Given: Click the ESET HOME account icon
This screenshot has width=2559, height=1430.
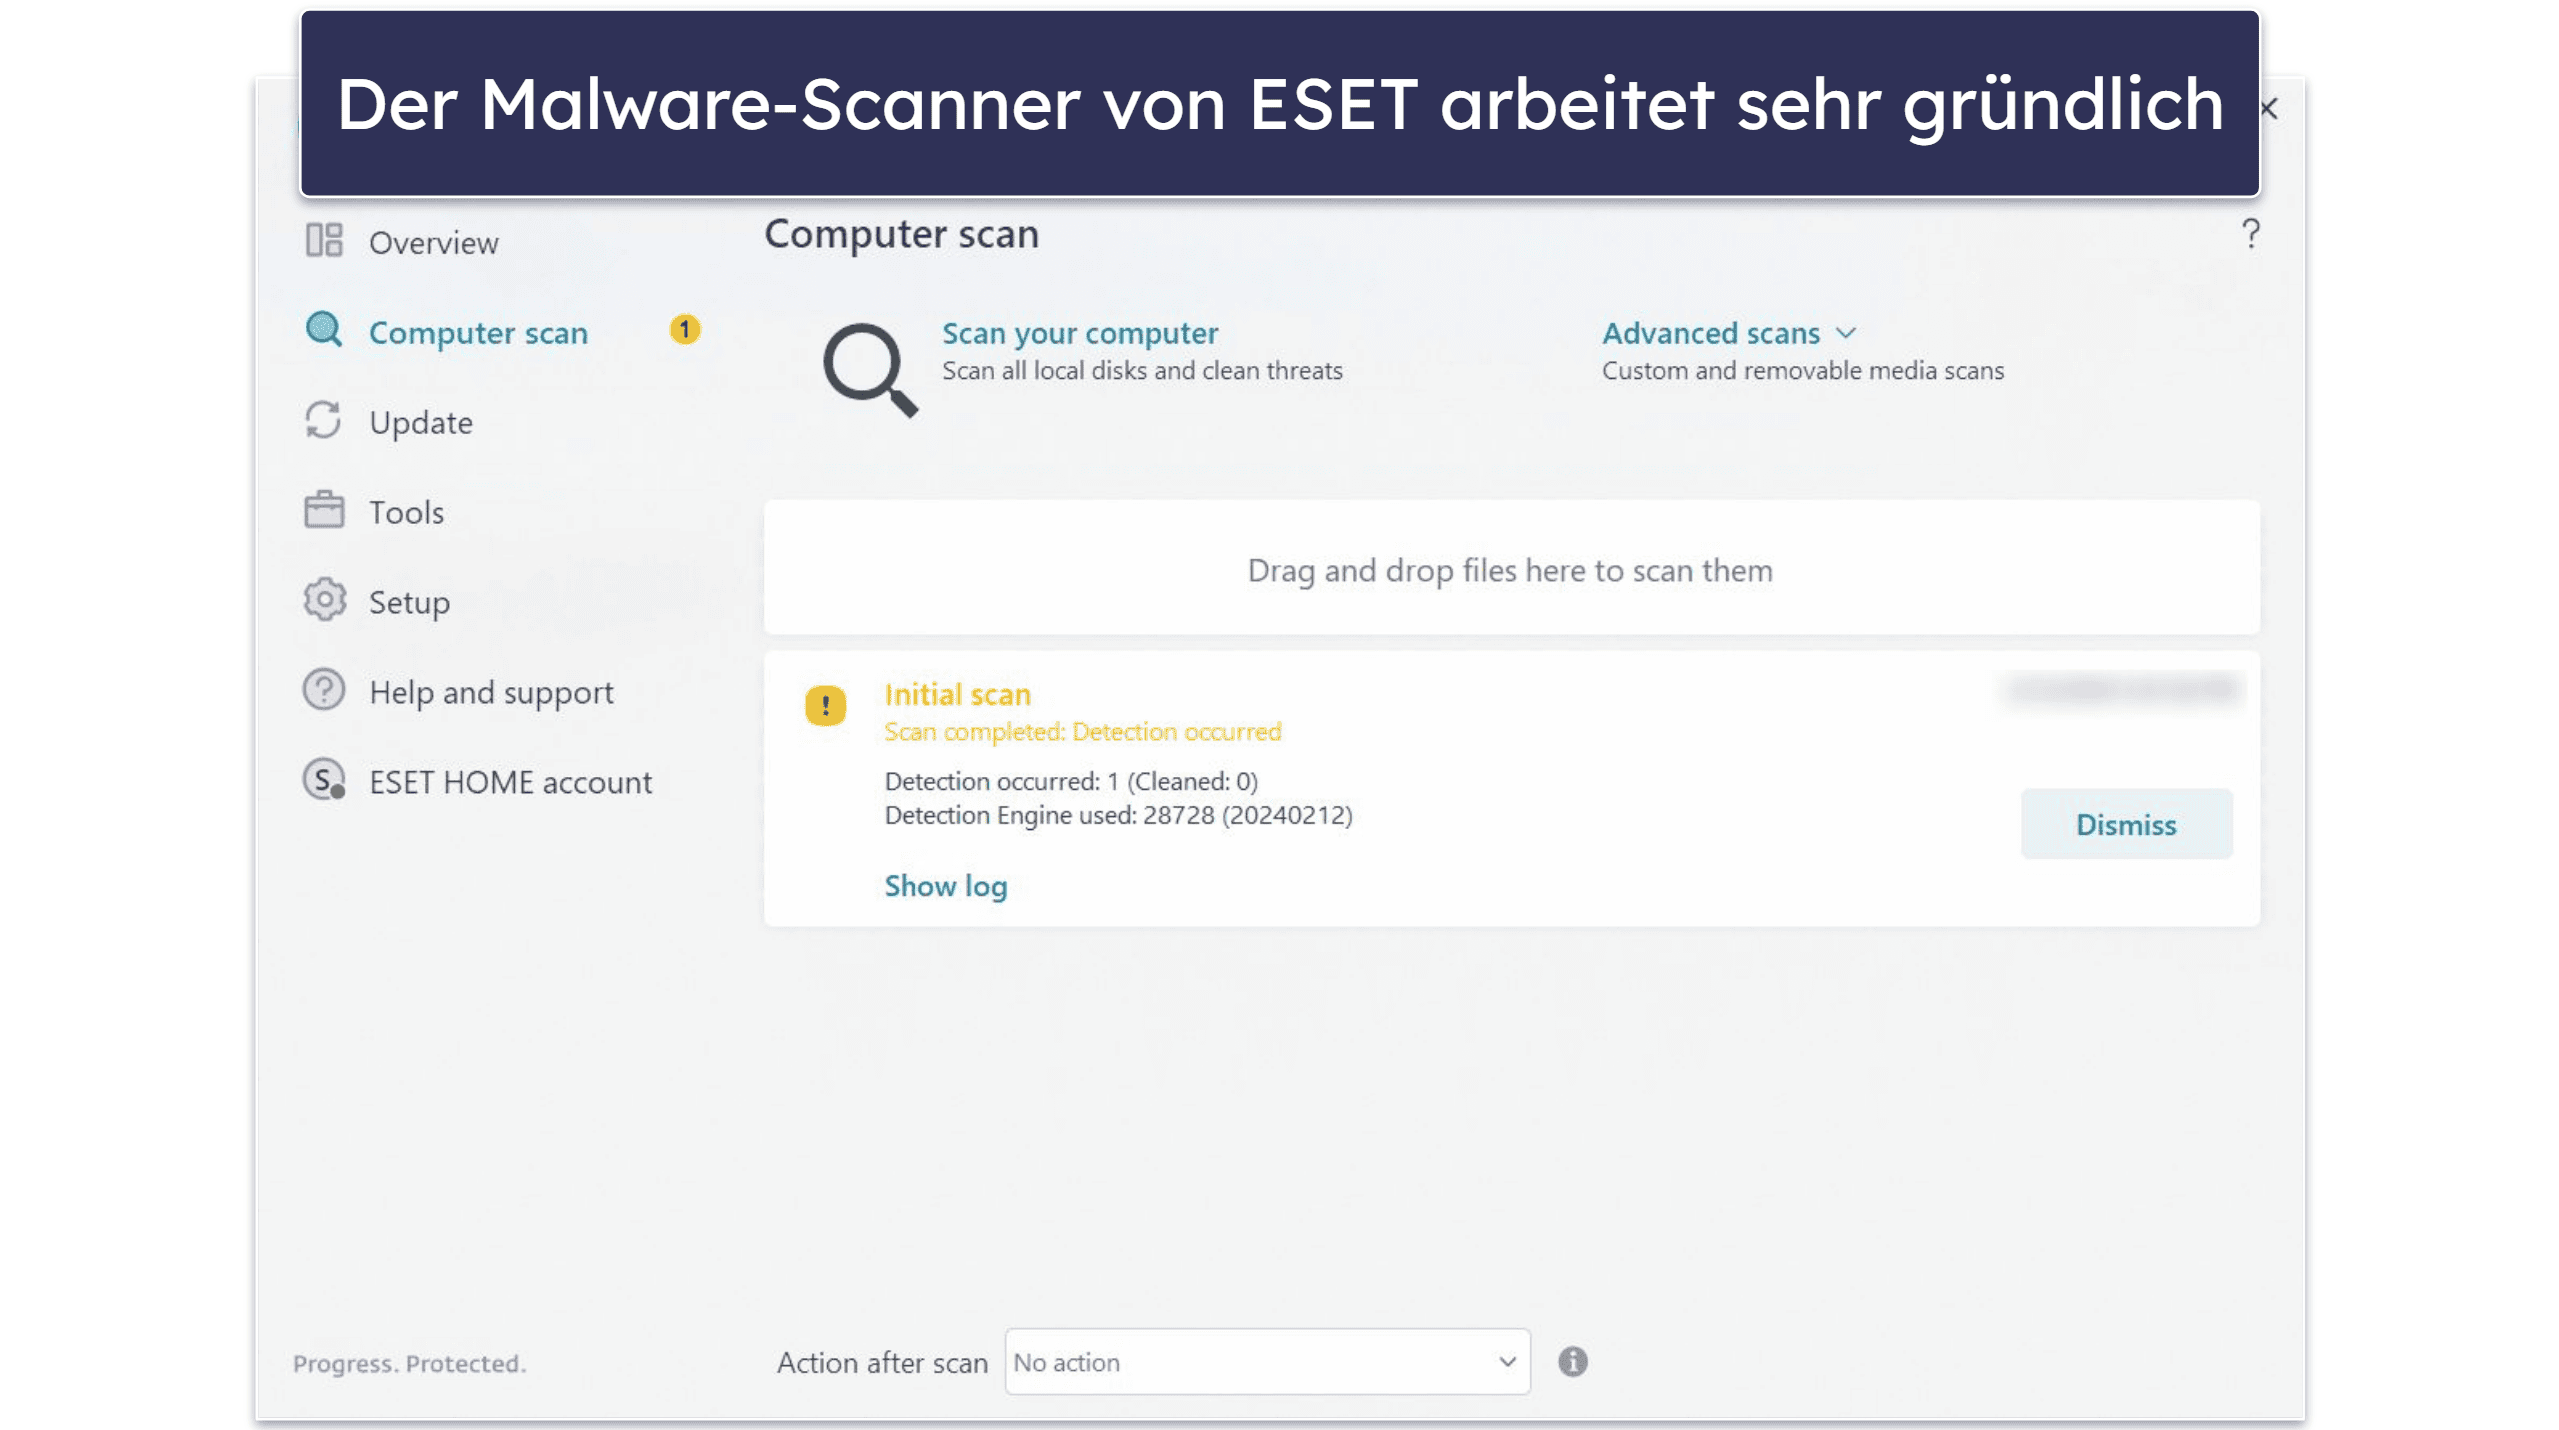Looking at the screenshot, I should click(x=327, y=782).
